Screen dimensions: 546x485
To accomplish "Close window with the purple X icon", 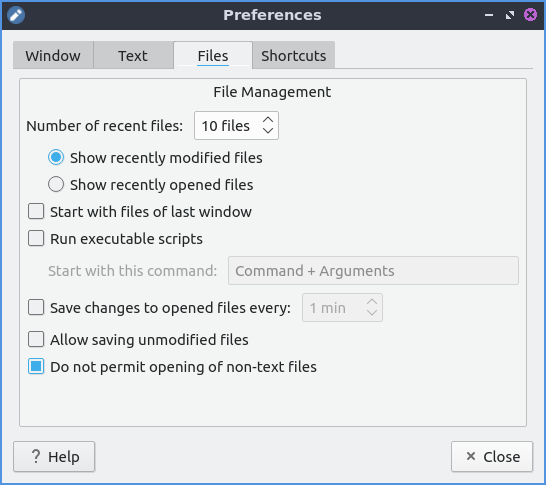I will 530,15.
